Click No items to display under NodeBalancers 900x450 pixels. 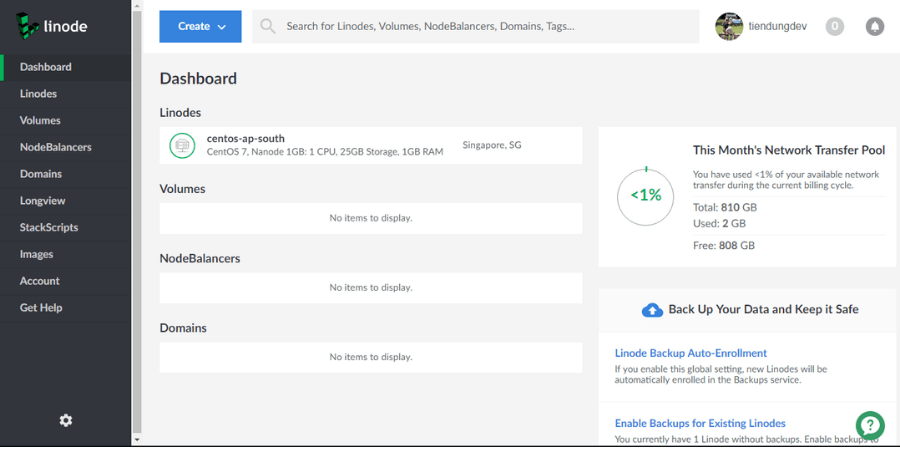(371, 288)
